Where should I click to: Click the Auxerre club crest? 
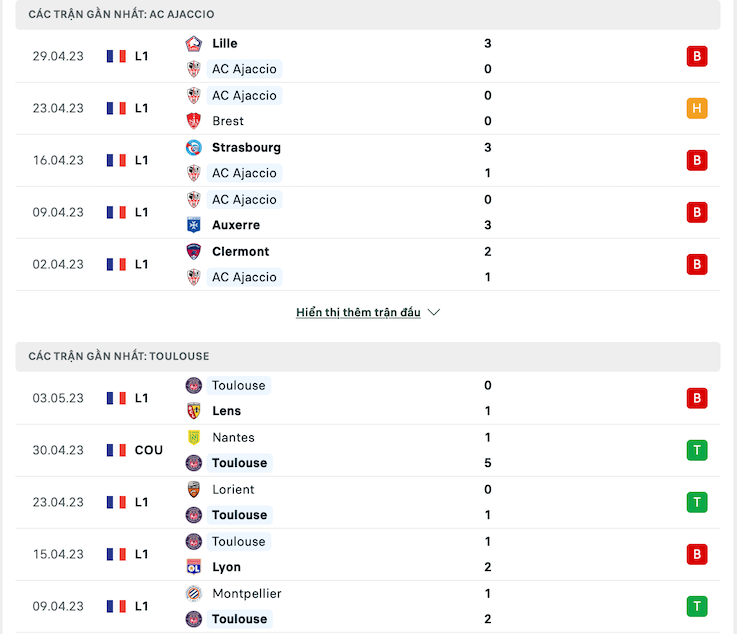tap(194, 225)
